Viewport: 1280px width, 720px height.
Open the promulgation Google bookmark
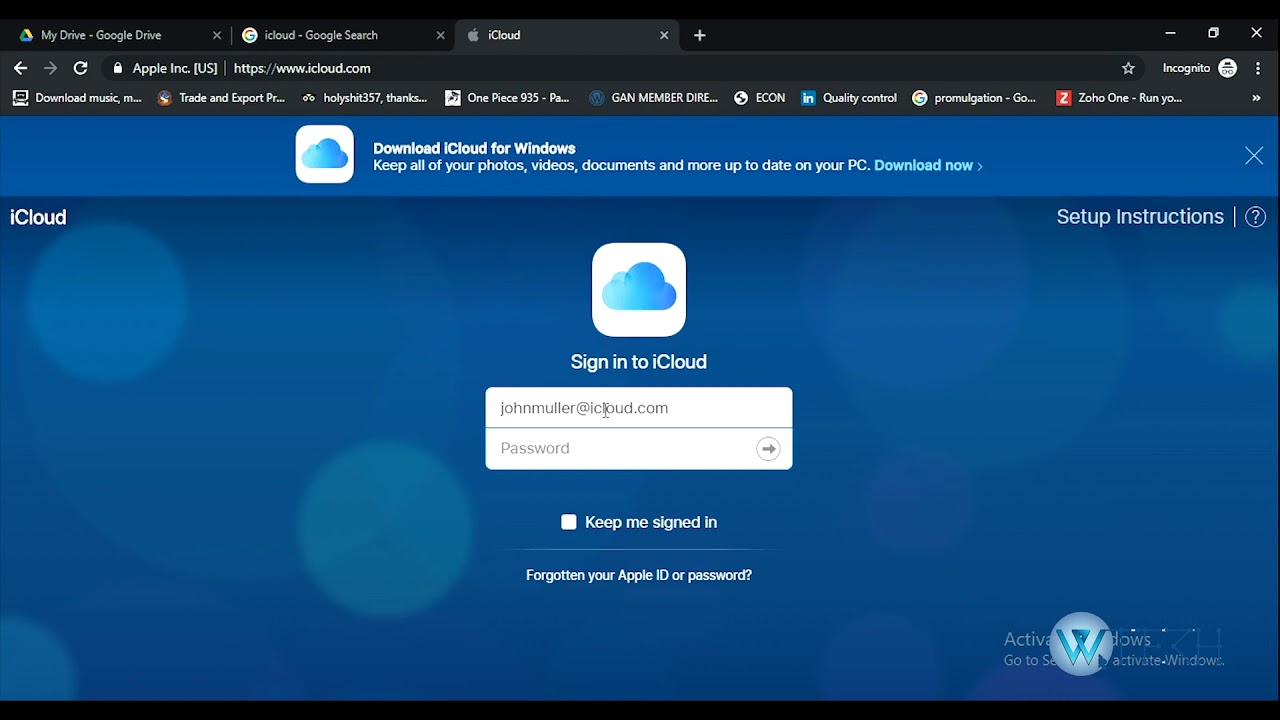[975, 98]
